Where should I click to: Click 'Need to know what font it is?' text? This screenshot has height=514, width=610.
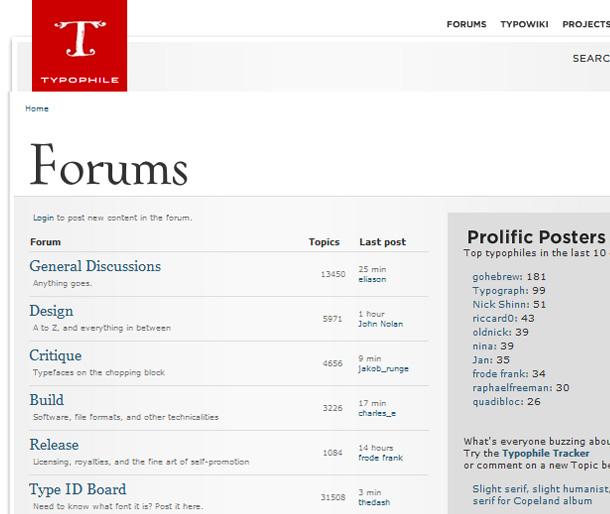pos(118,506)
